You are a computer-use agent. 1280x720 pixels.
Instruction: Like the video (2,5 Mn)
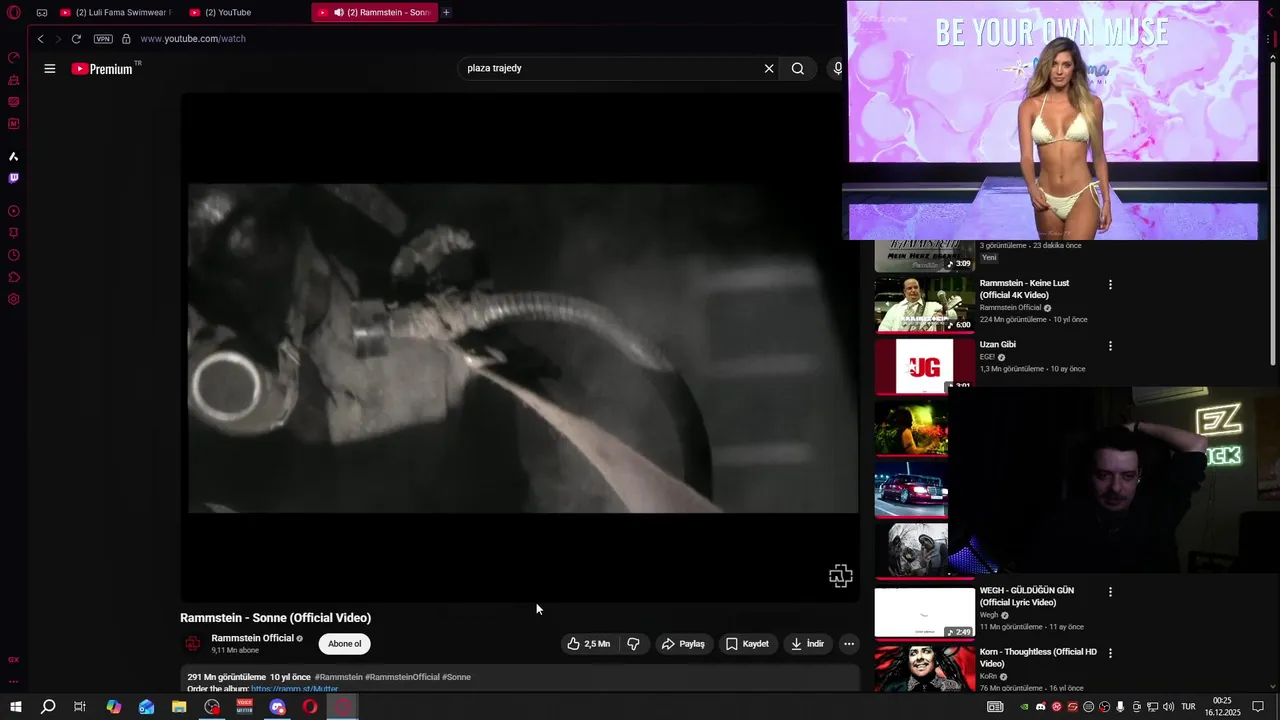[588, 644]
